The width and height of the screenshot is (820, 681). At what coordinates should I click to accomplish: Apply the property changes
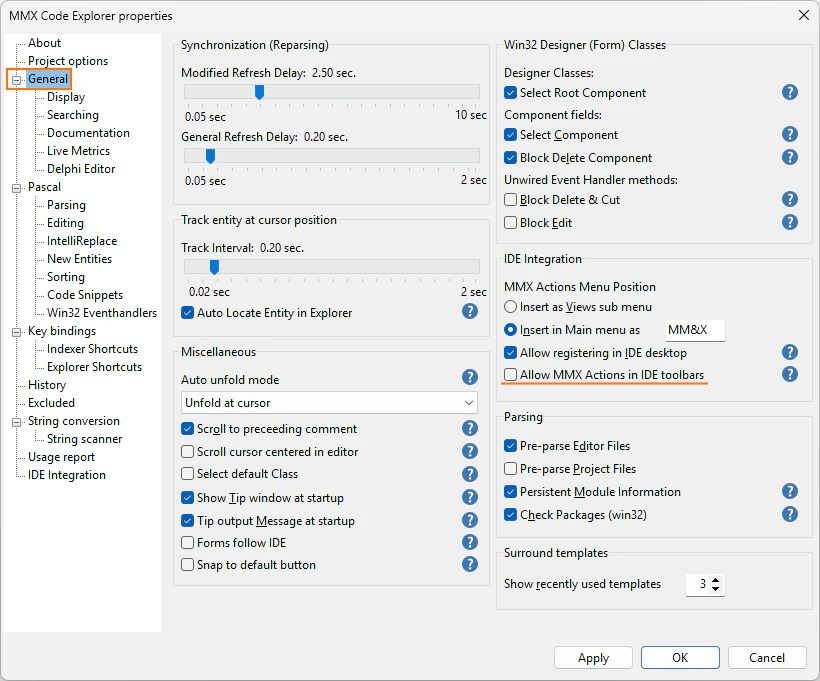click(x=593, y=657)
